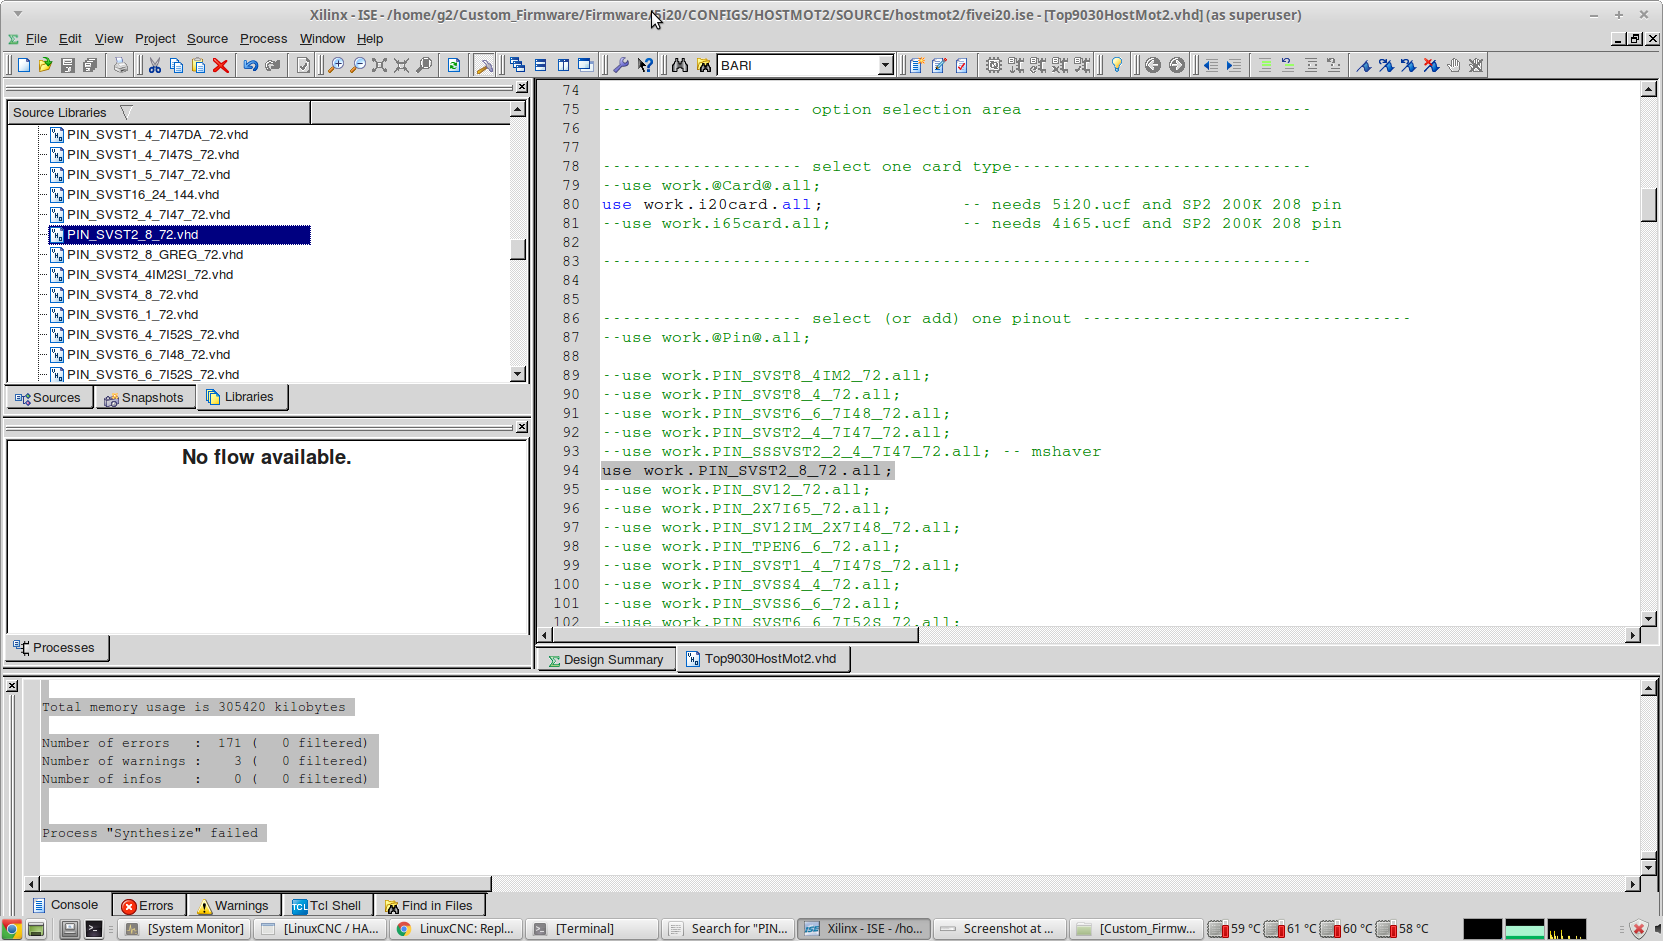This screenshot has height=941, width=1663.
Task: Click the BARI search input field
Action: (797, 65)
